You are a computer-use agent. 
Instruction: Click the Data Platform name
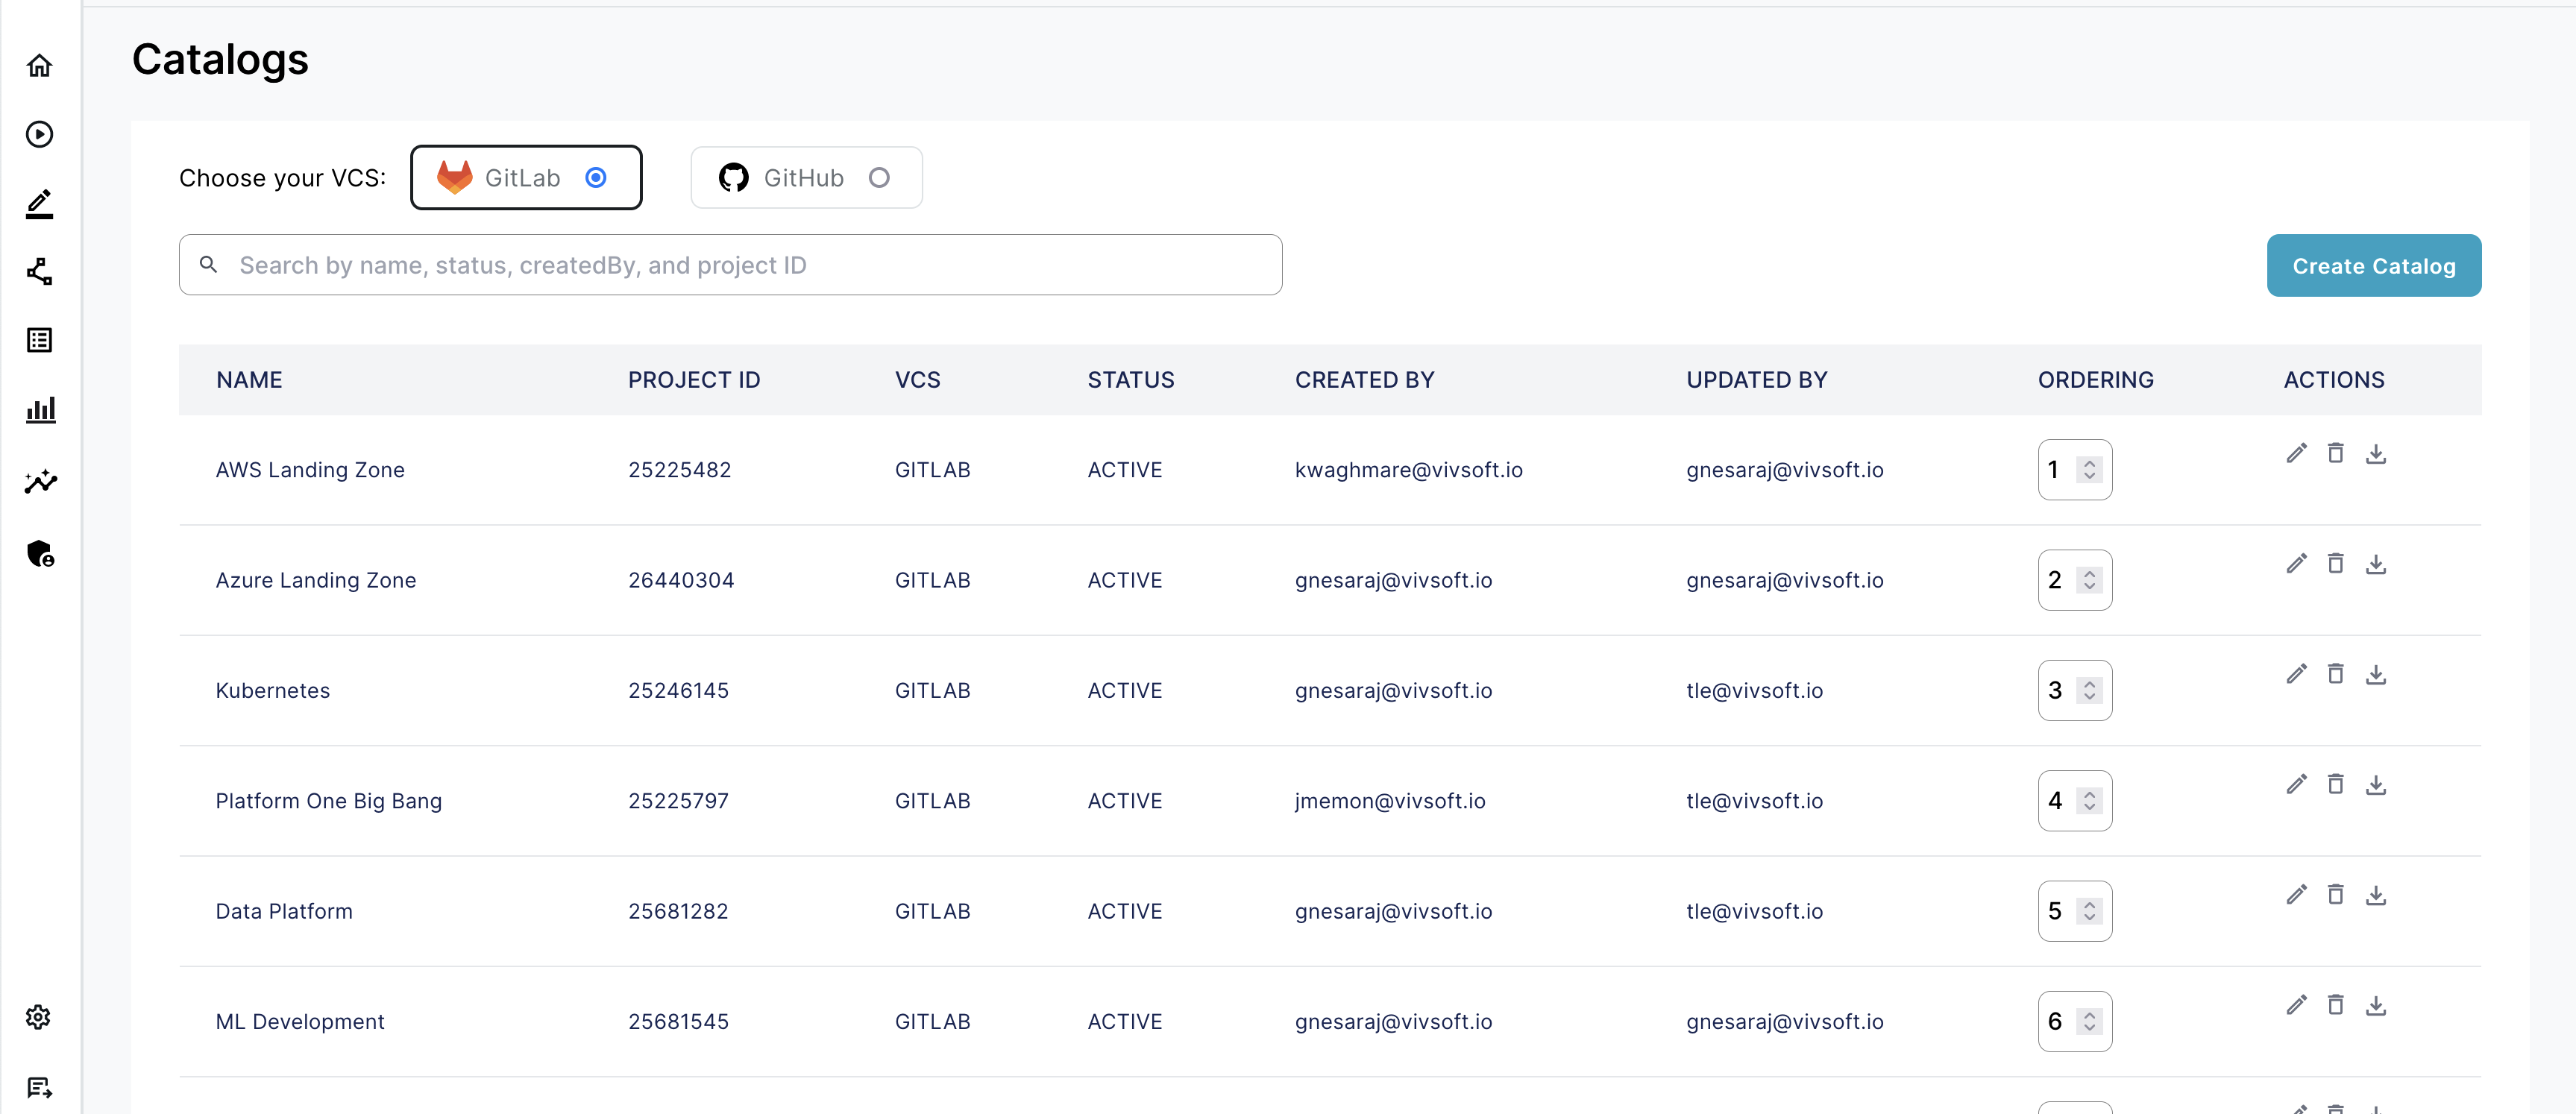tap(284, 911)
